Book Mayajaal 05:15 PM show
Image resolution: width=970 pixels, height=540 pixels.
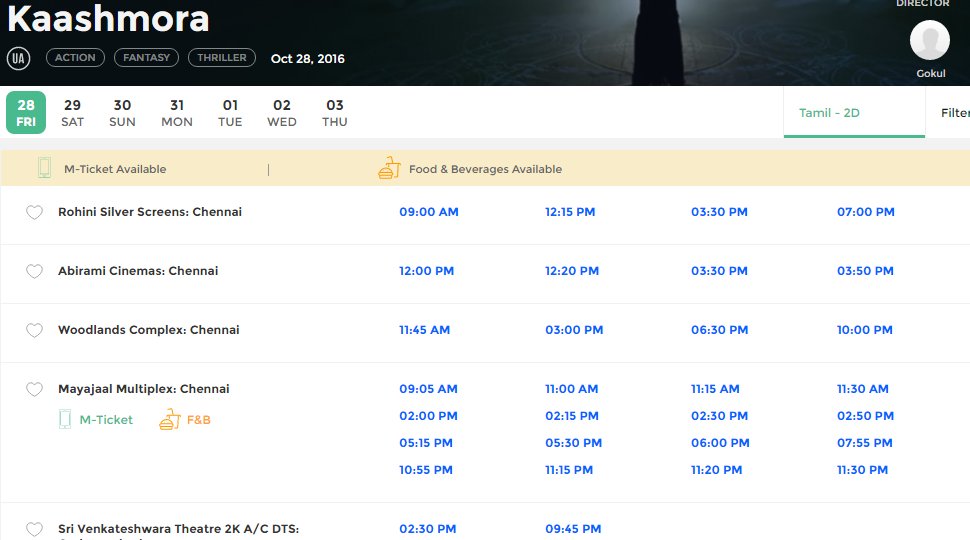point(426,442)
